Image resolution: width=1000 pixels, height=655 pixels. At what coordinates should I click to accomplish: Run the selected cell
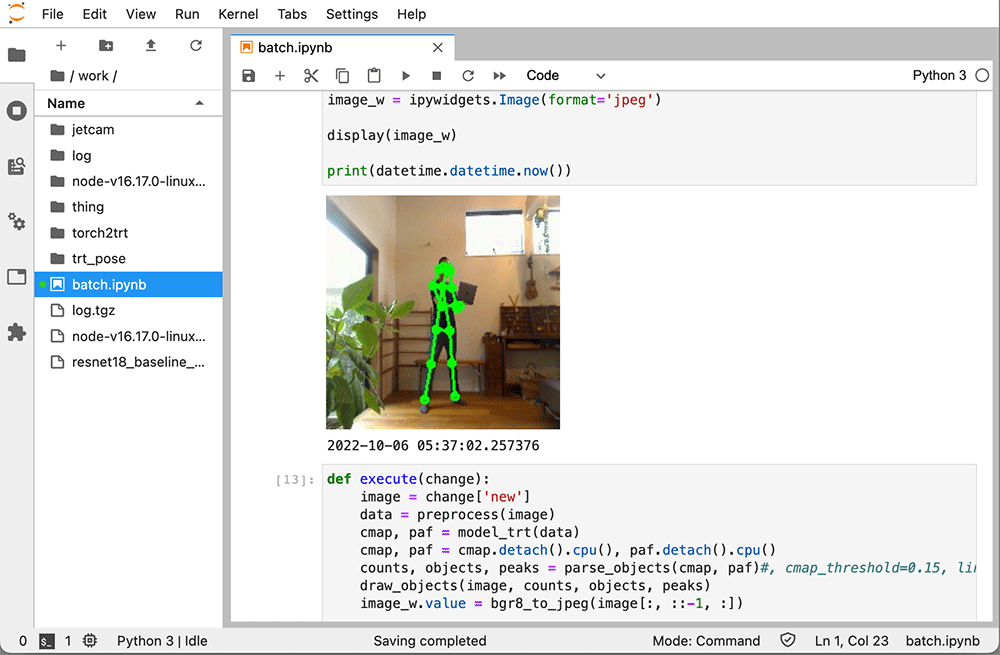[406, 76]
